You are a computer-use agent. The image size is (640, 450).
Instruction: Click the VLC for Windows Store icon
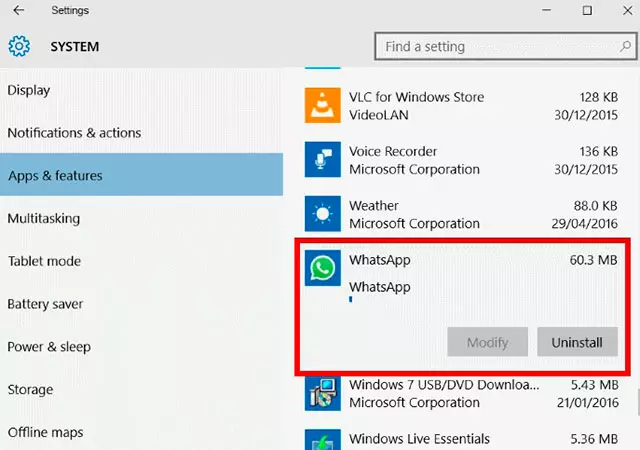click(x=322, y=105)
